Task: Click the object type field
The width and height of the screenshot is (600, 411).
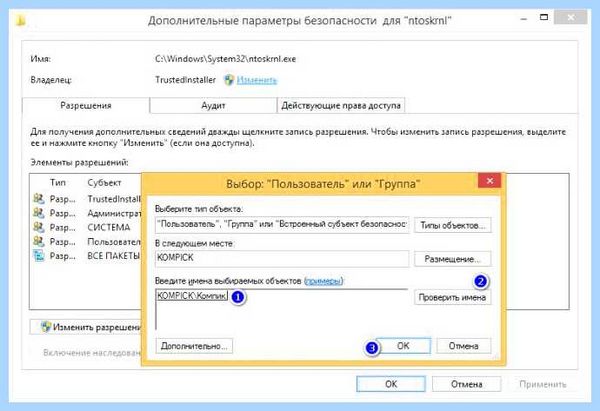Action: (x=282, y=225)
